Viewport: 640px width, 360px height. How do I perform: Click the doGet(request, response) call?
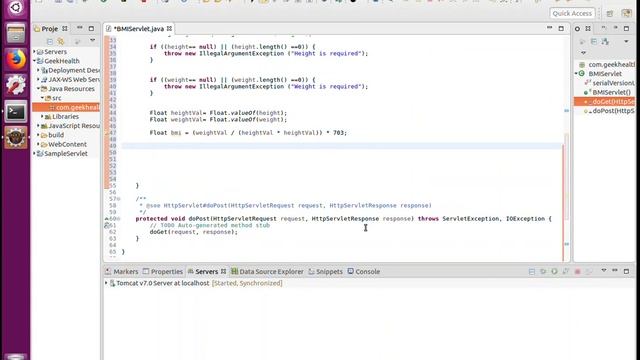[193, 232]
